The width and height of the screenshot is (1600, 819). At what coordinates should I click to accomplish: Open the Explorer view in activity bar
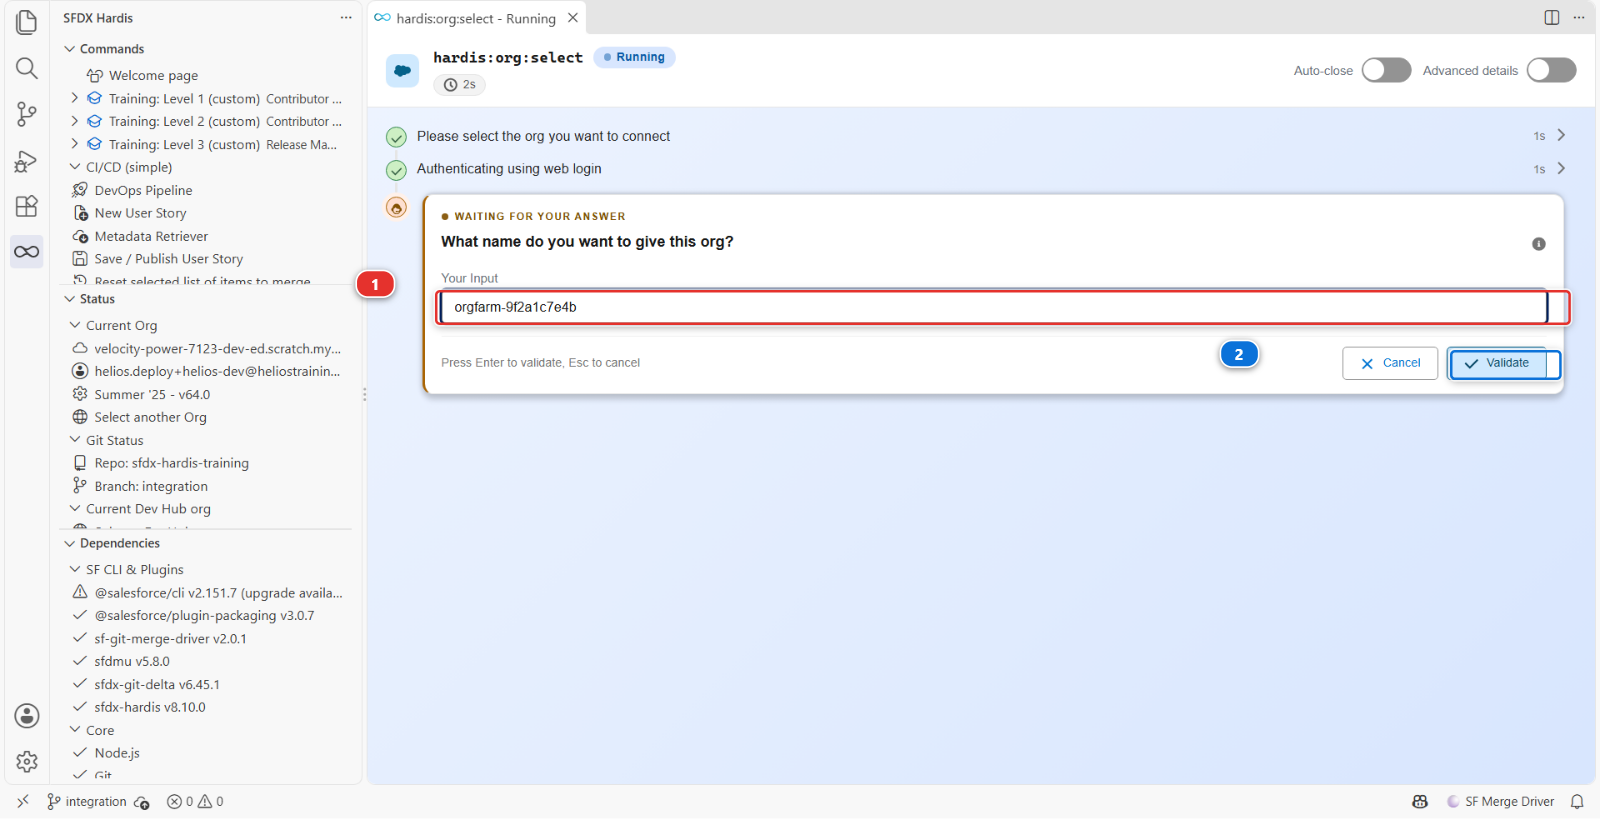pos(27,22)
